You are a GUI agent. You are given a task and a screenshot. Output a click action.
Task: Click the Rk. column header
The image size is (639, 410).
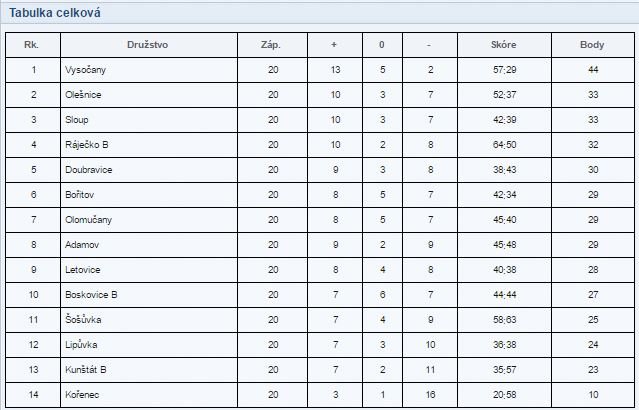31,45
